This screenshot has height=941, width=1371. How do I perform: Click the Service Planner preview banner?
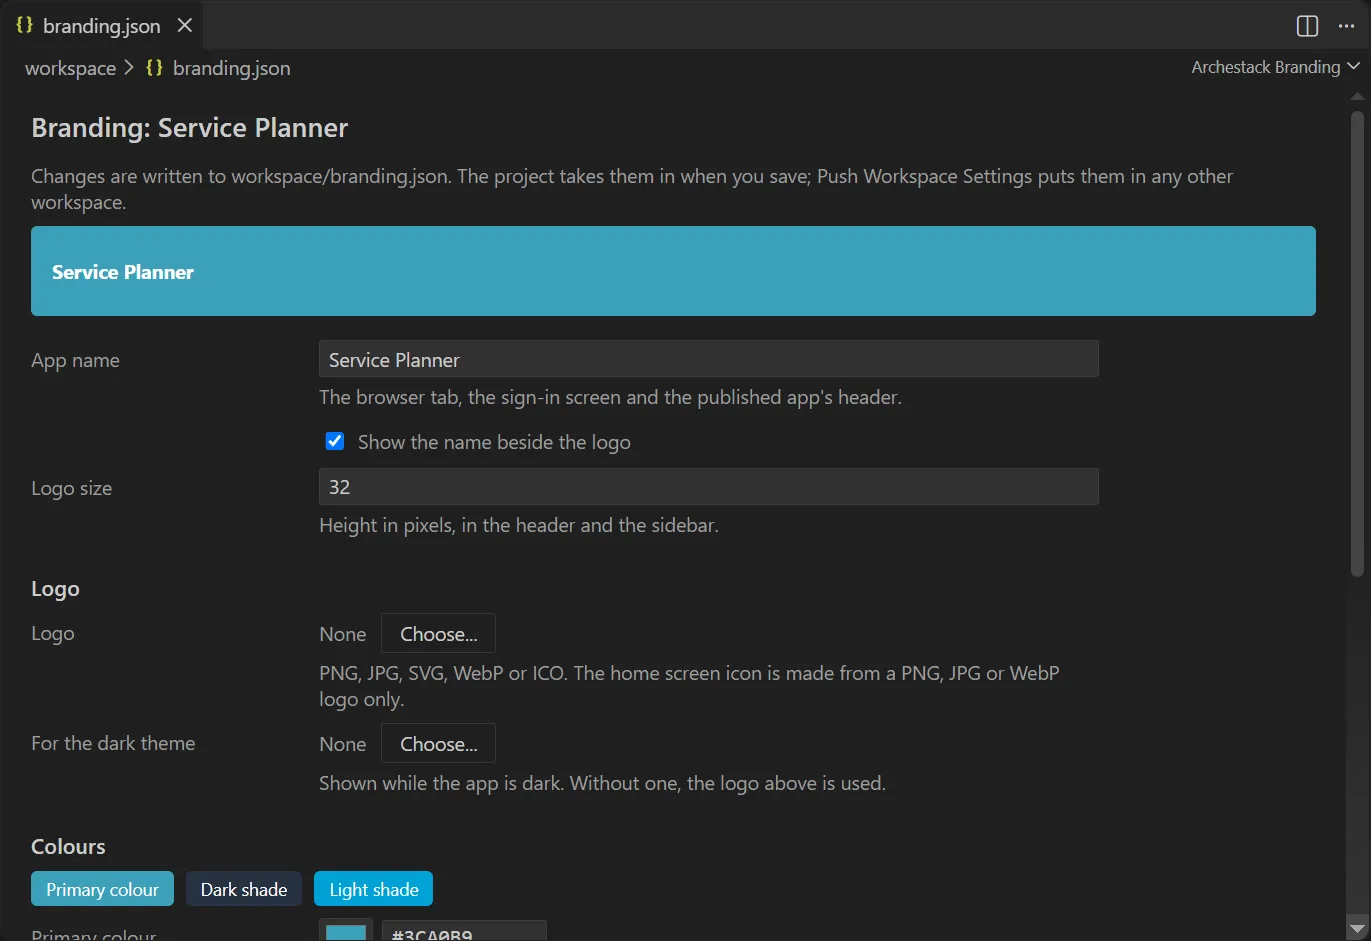coord(673,271)
